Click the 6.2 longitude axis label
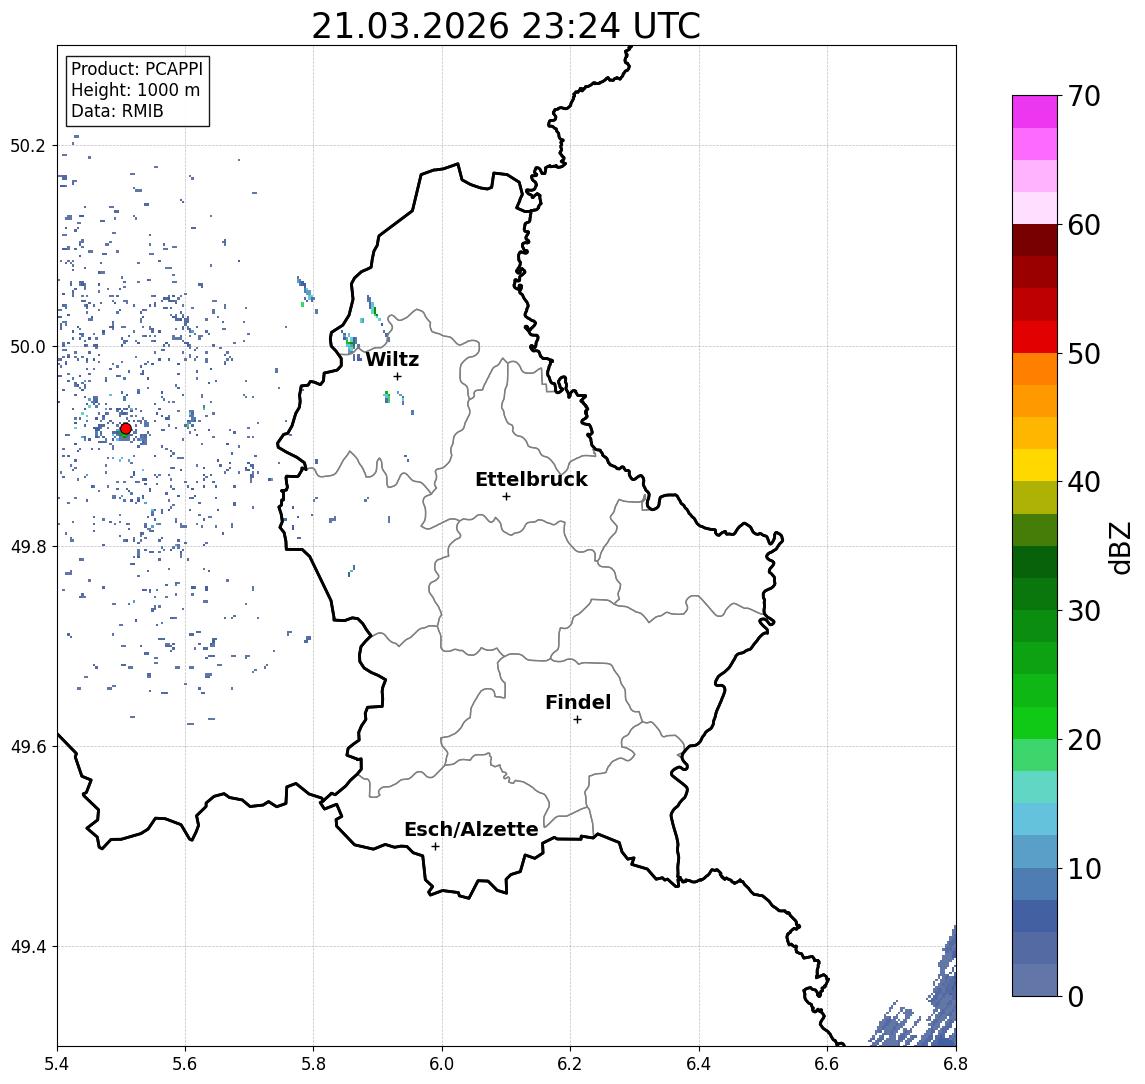The height and width of the screenshot is (1084, 1145). pyautogui.click(x=570, y=1064)
